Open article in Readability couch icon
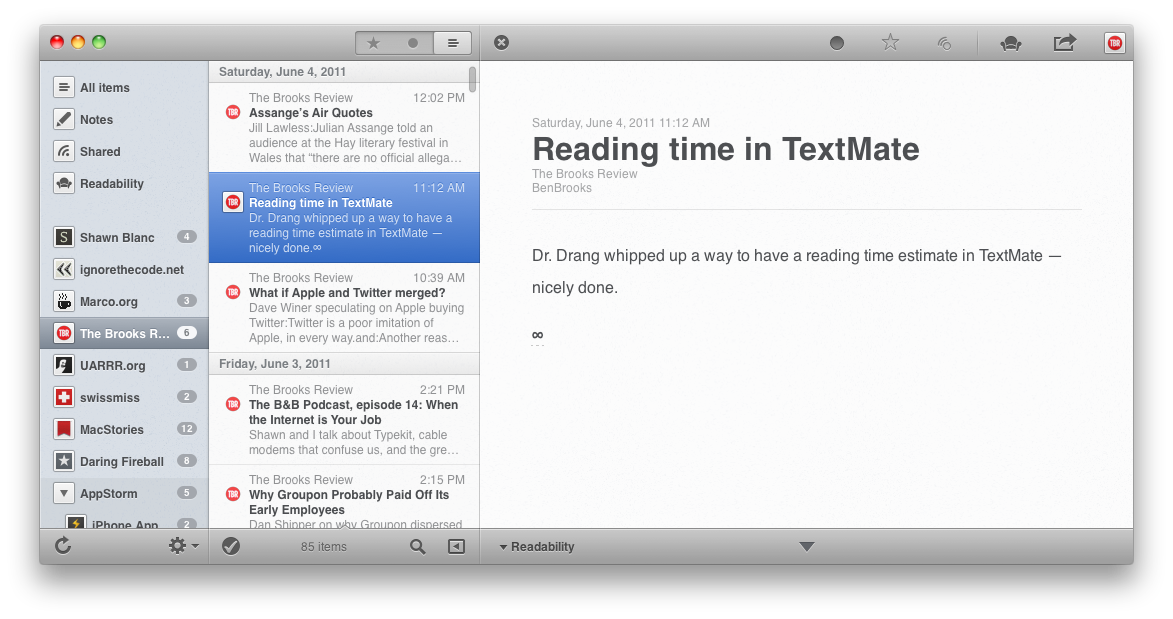The height and width of the screenshot is (619, 1173). point(1011,43)
